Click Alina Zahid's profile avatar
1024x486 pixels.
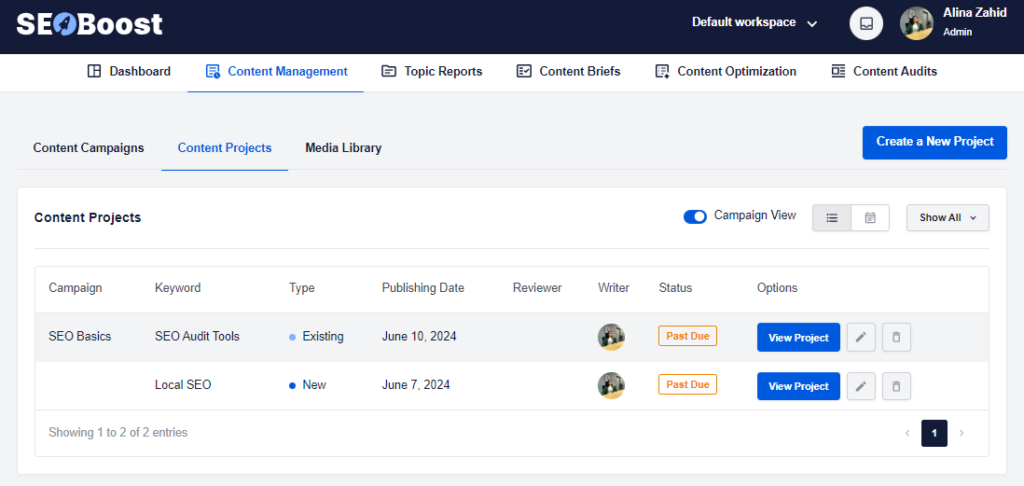click(x=916, y=24)
